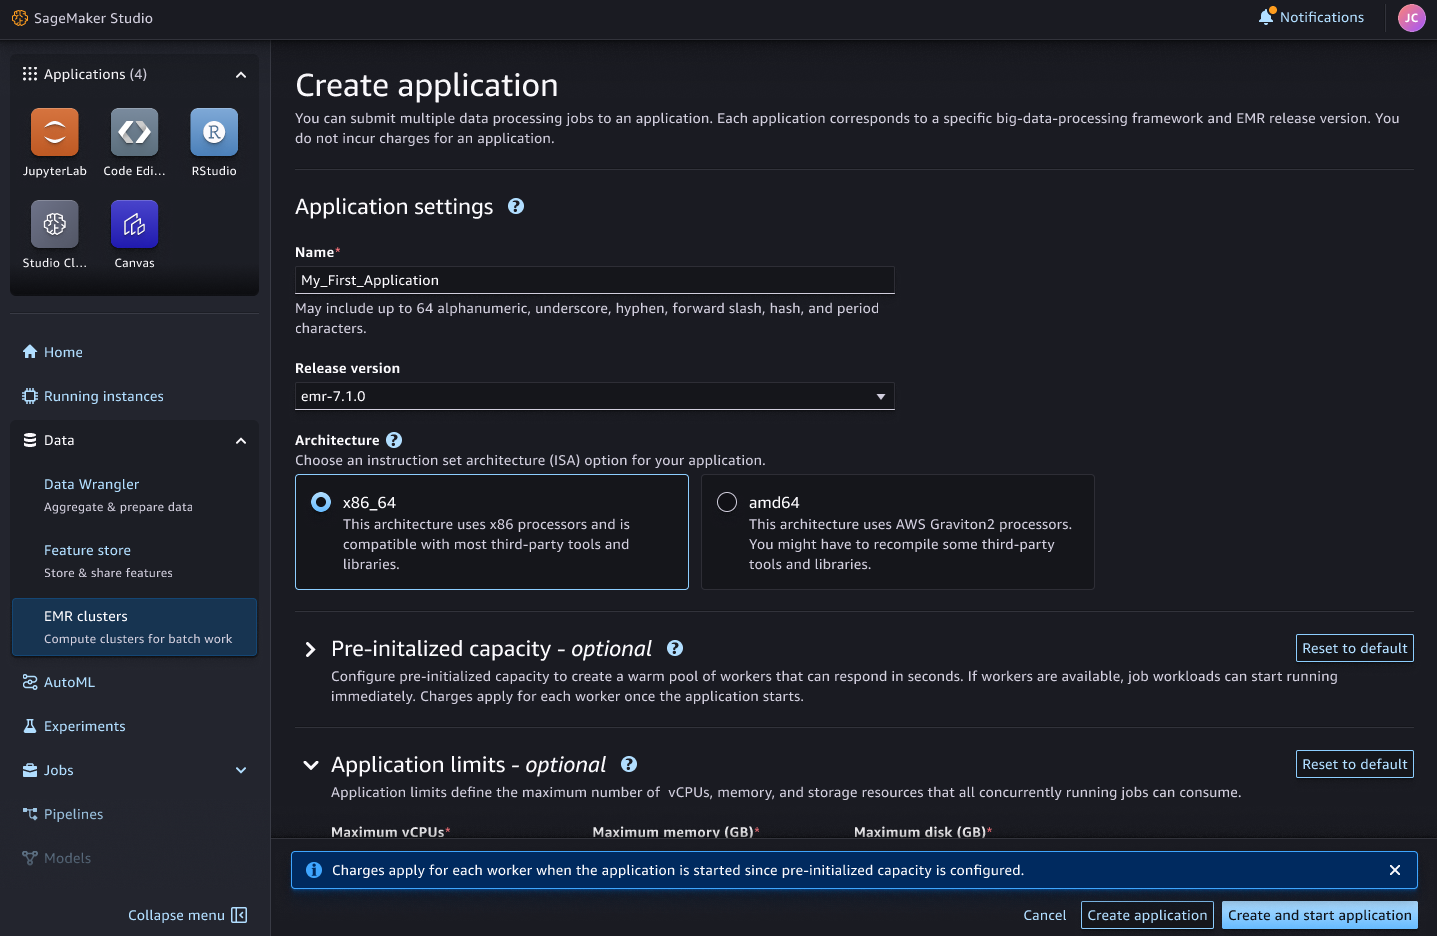The height and width of the screenshot is (936, 1437).
Task: Select the amd64 Graviton2 architecture
Action: tap(726, 501)
